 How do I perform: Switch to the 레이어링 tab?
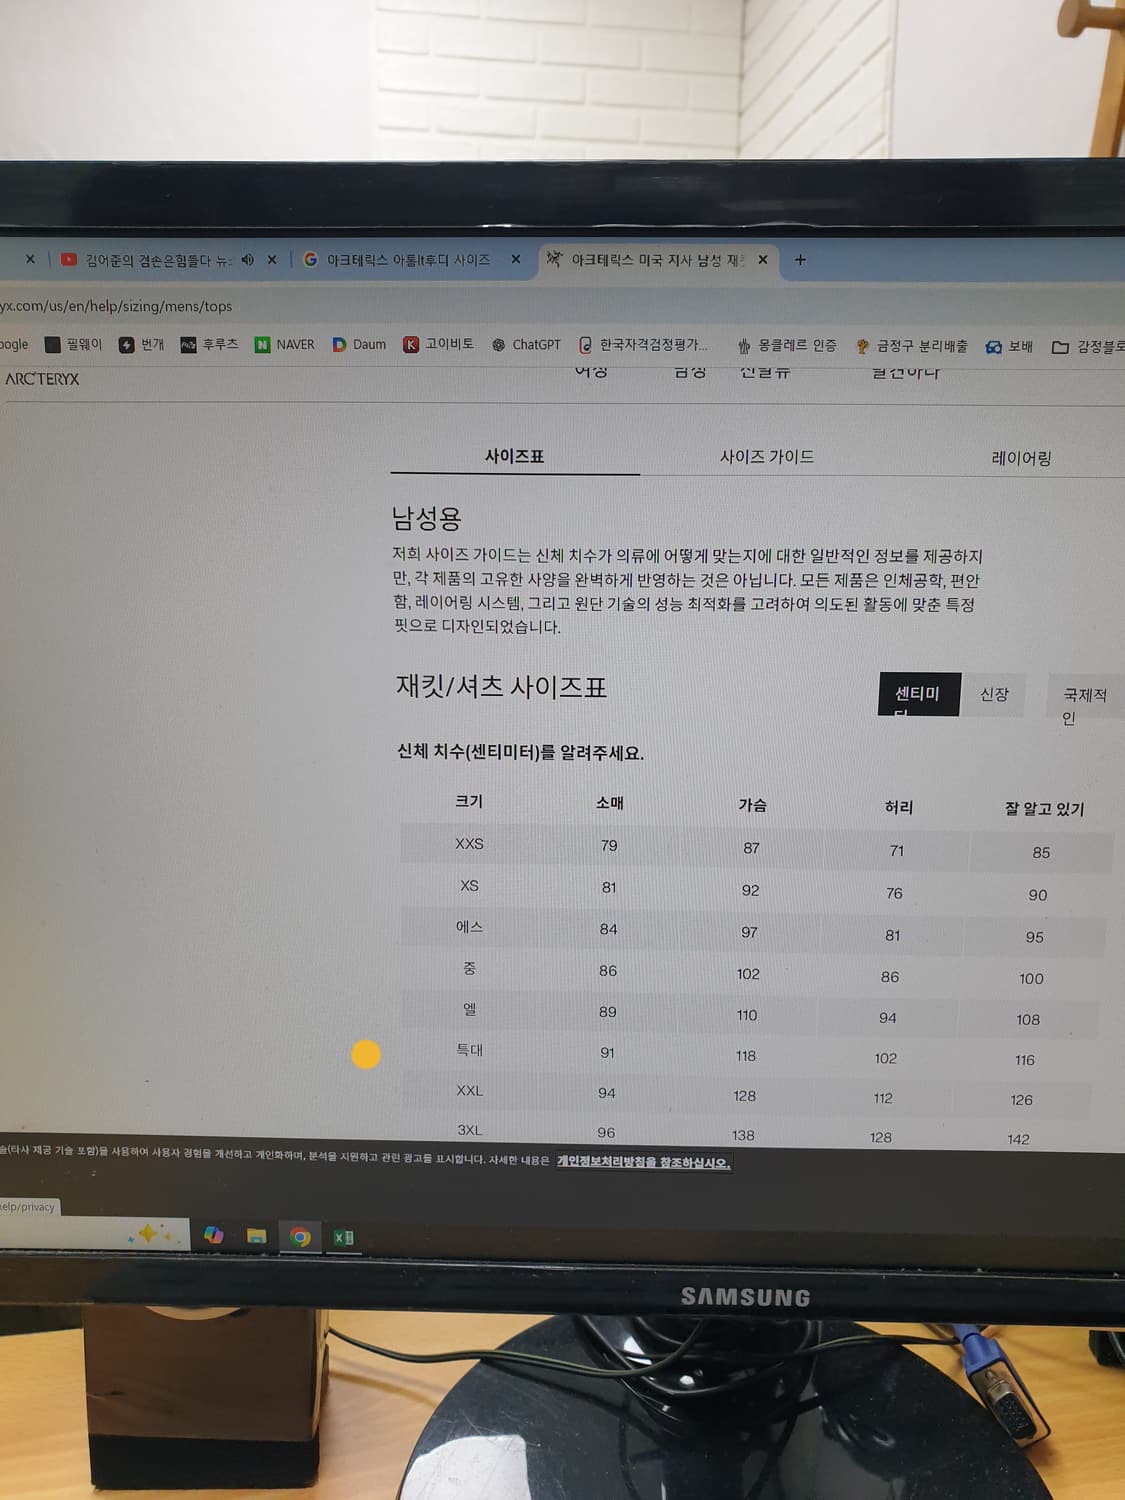[1021, 458]
